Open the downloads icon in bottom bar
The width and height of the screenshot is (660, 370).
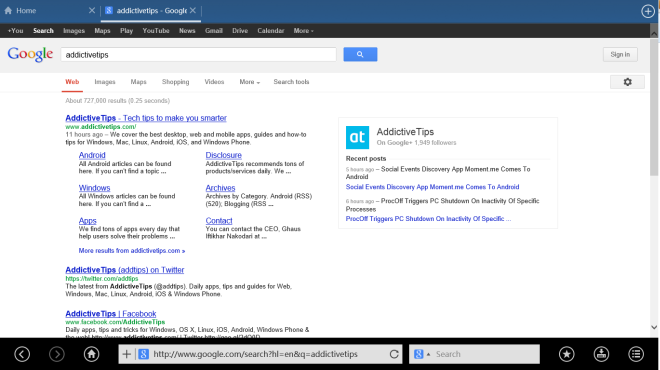pos(601,354)
